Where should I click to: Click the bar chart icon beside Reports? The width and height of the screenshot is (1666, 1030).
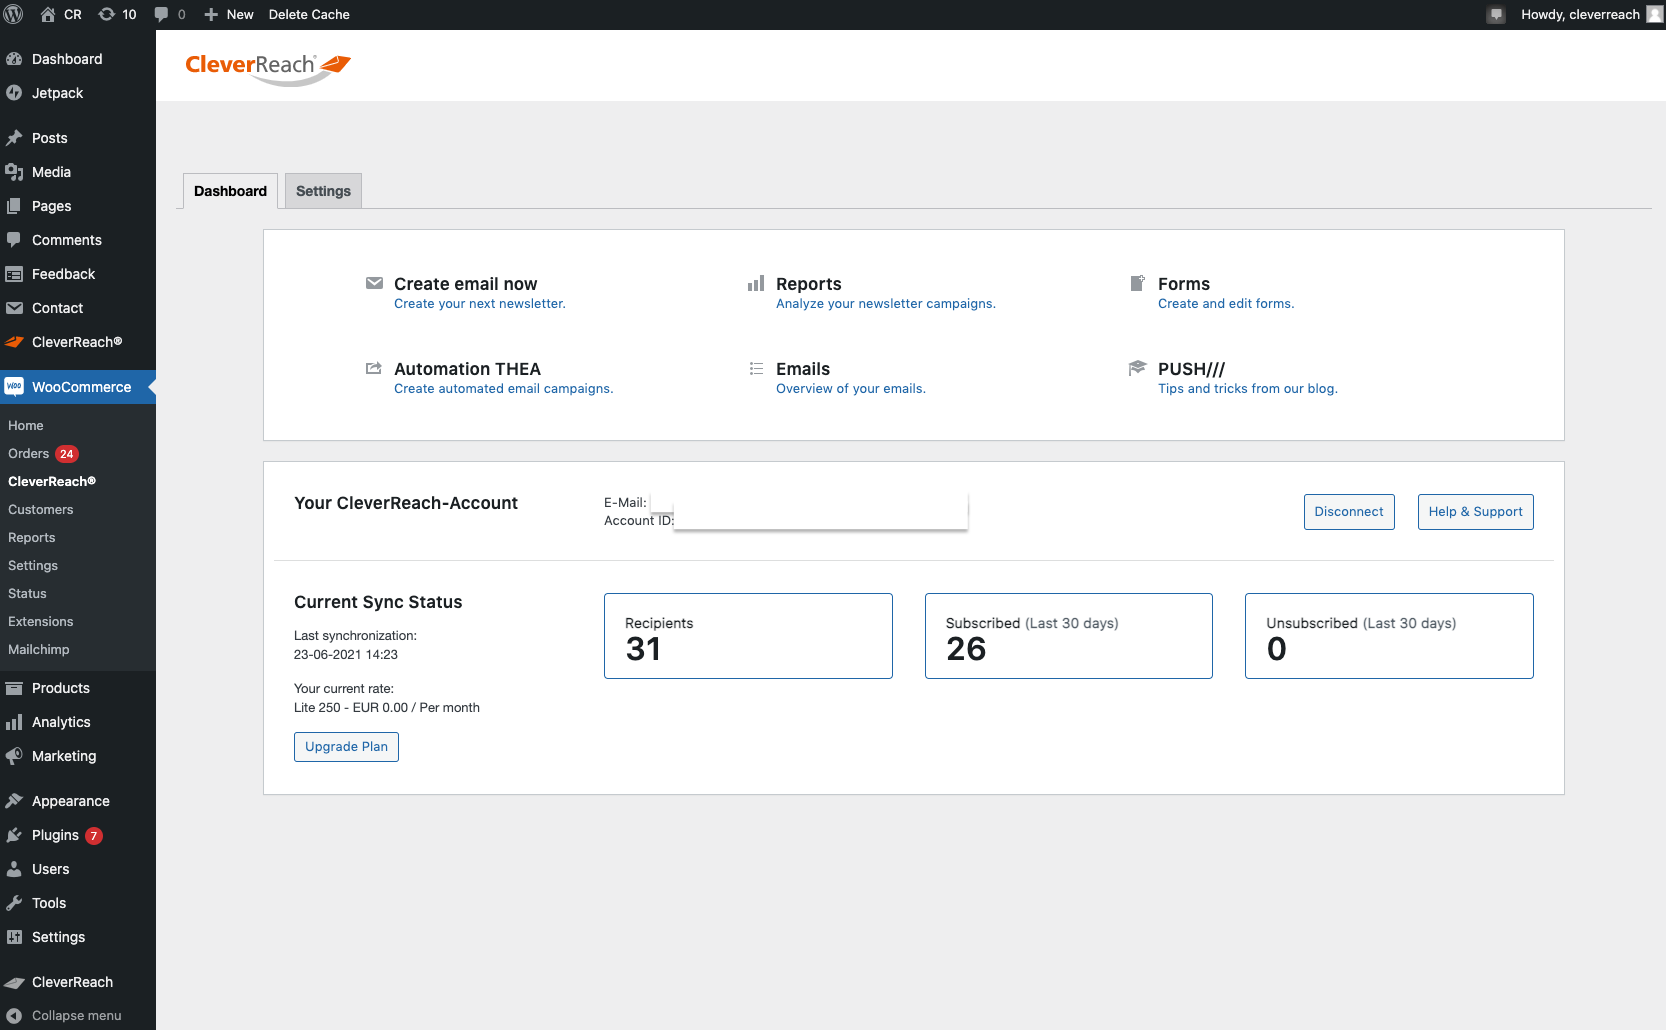pos(756,283)
